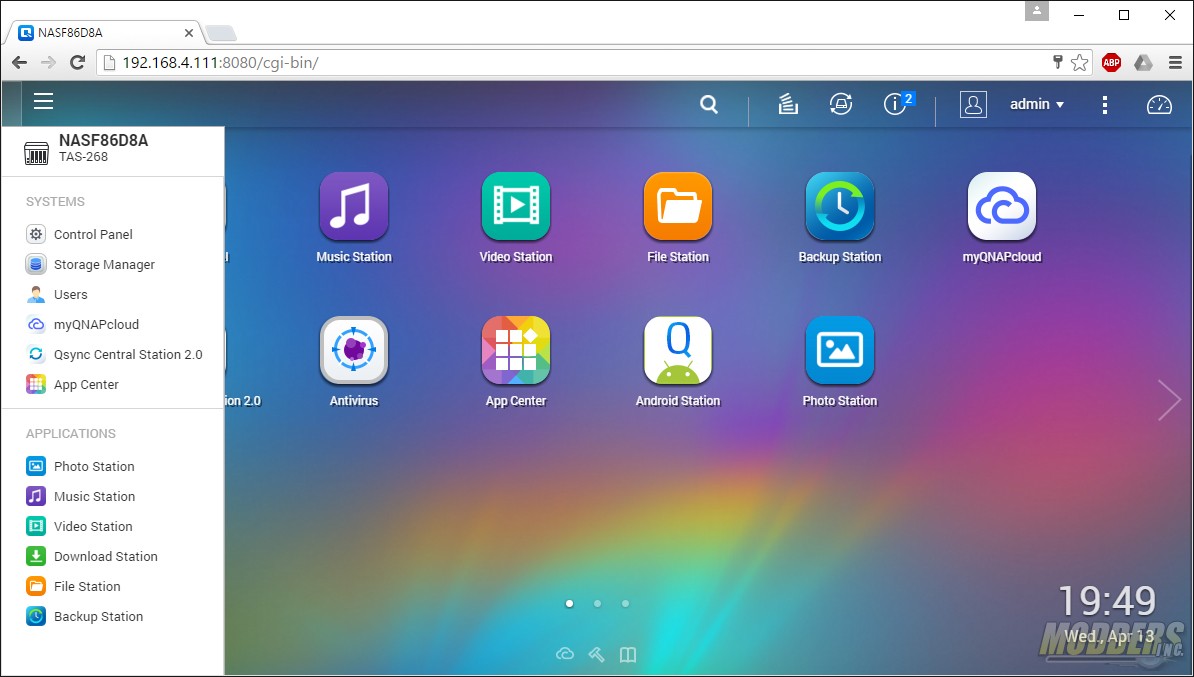The height and width of the screenshot is (677, 1194).
Task: Launch Android Station desktop icon
Action: [678, 350]
